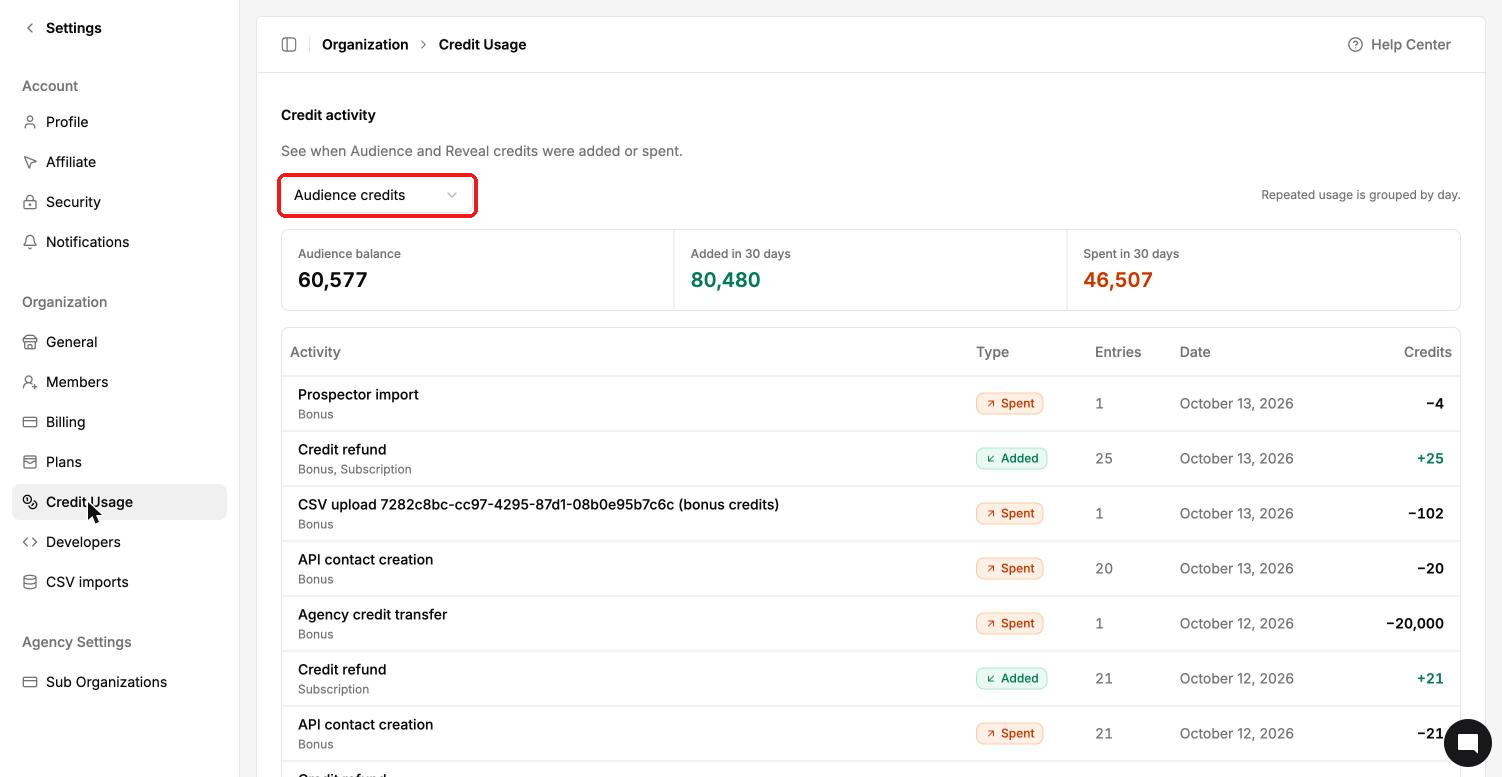Screen dimensions: 1502x777
Task: Toggle the sidebar panel icon
Action: [289, 44]
